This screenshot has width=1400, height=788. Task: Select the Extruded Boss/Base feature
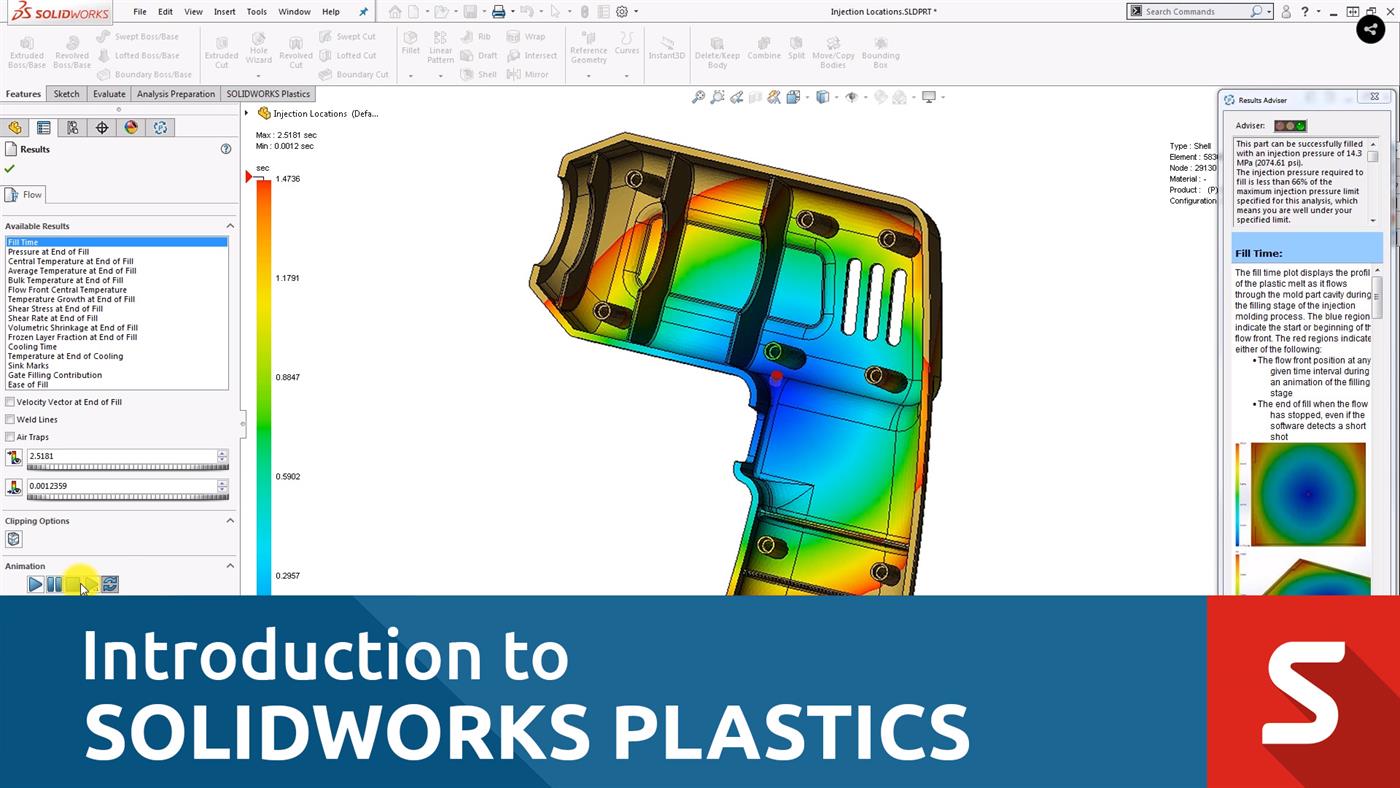coord(26,48)
